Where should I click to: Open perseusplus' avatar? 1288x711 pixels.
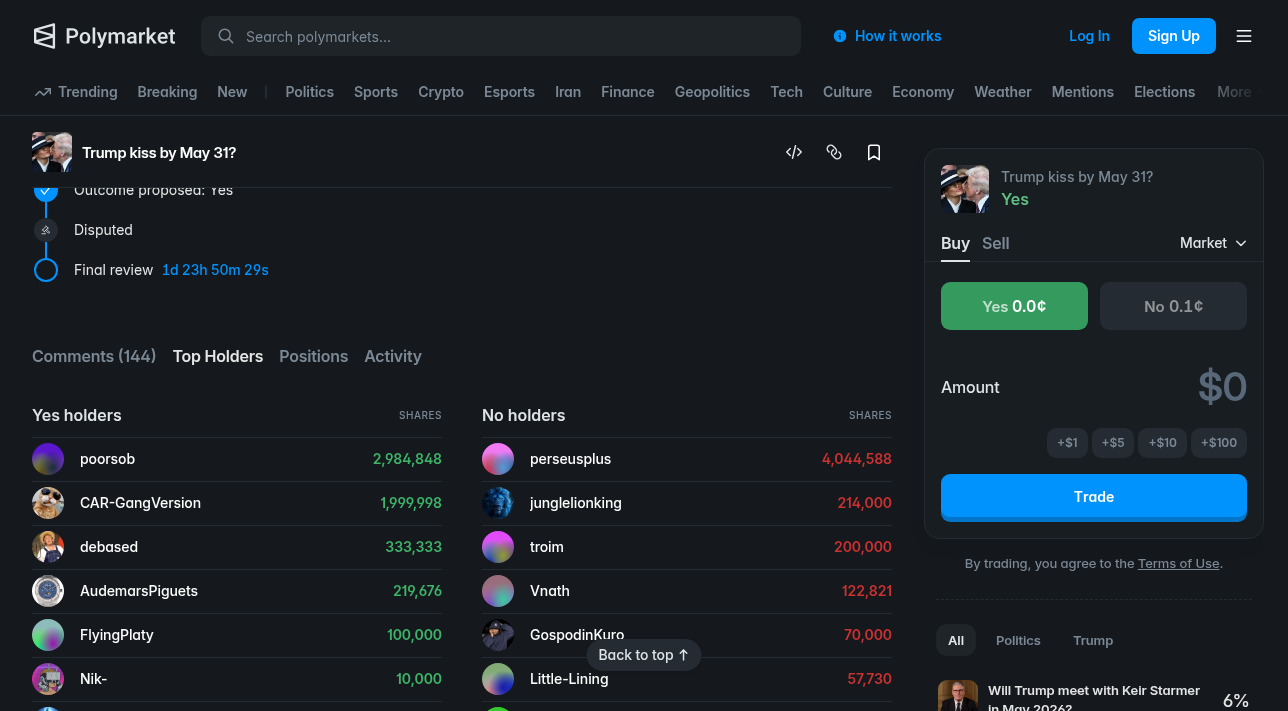[x=498, y=459]
